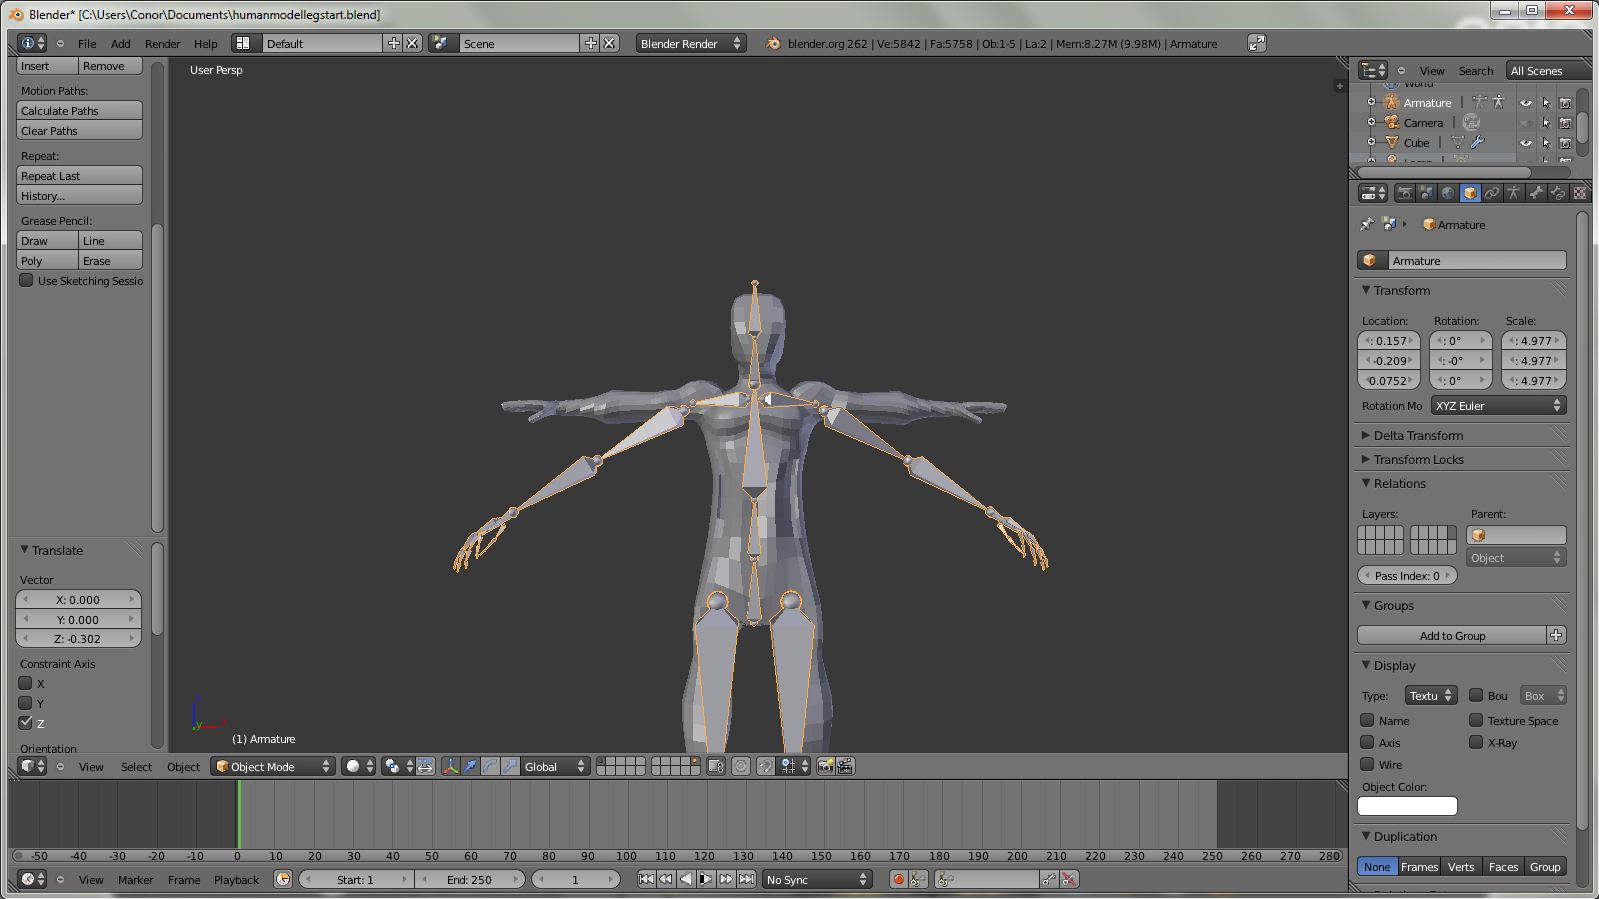Image resolution: width=1599 pixels, height=899 pixels.
Task: Open the Blender Render engine dropdown
Action: [691, 43]
